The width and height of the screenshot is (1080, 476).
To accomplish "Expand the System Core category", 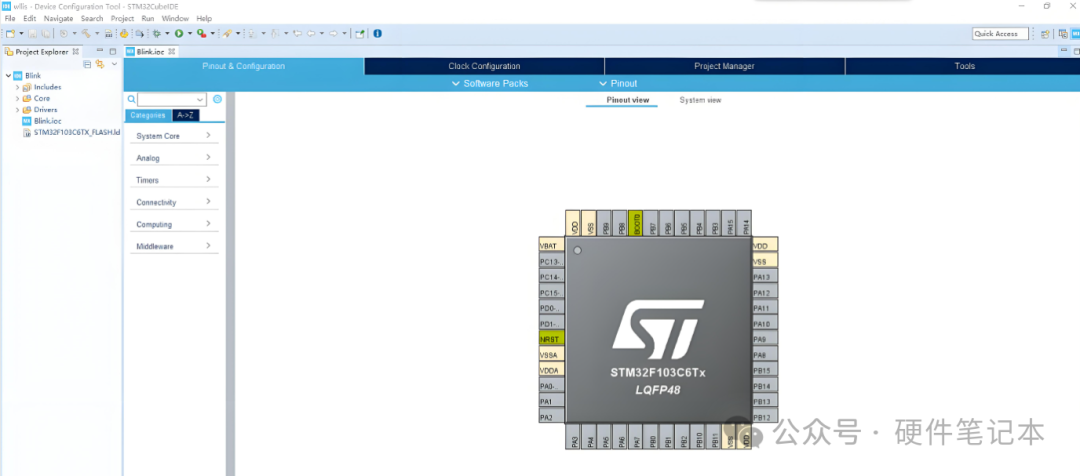I will coord(174,136).
